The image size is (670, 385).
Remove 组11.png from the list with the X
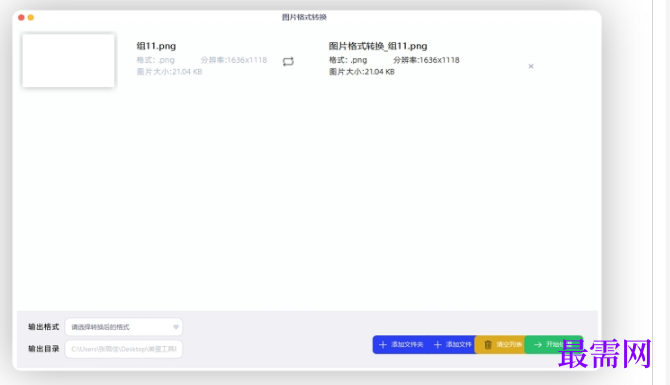coord(531,66)
